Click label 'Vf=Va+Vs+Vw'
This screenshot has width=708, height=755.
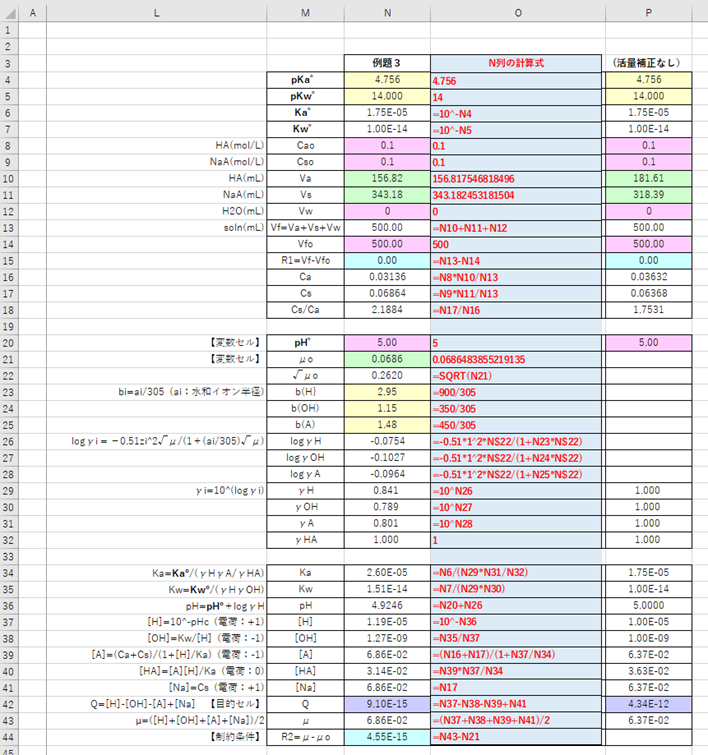(305, 227)
